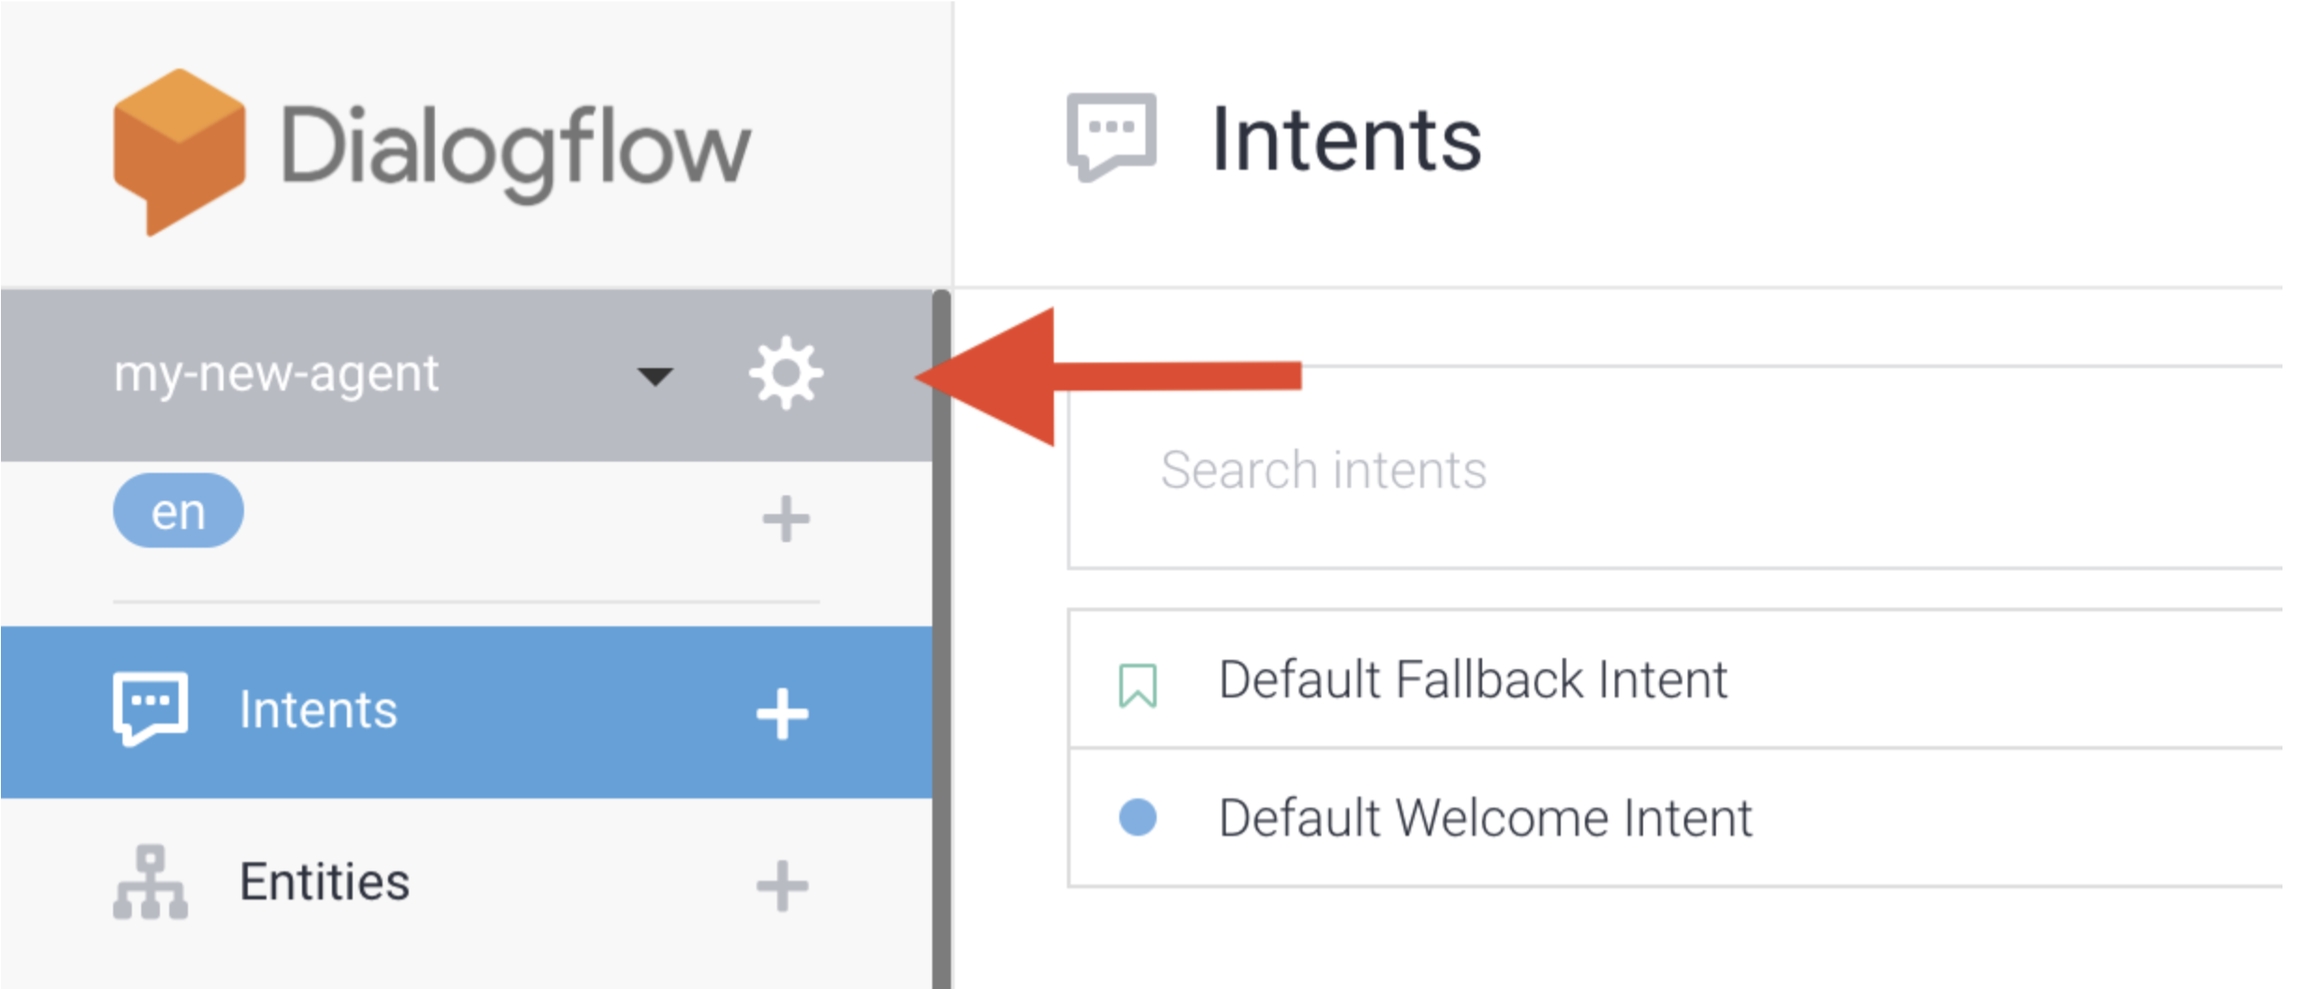Viewport: 2304px width, 989px height.
Task: Click the Dialogflow wordmark text
Action: 515,148
